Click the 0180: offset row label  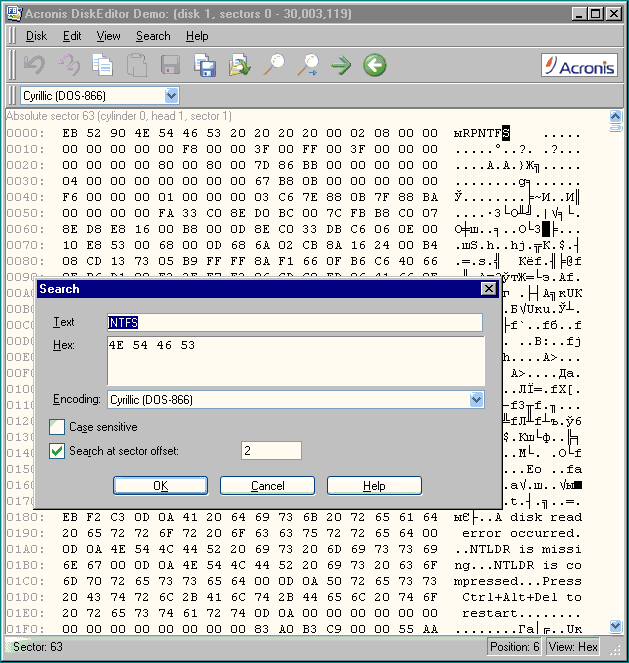click(x=25, y=517)
